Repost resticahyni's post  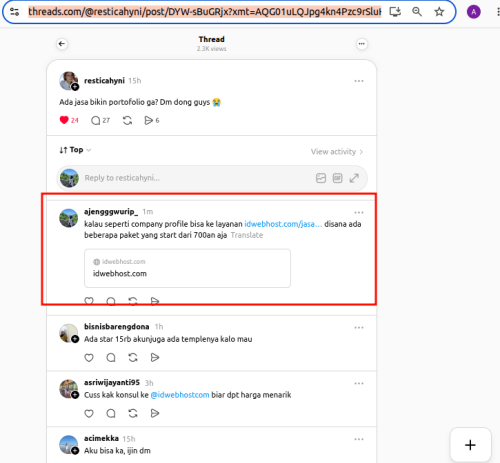pos(127,120)
